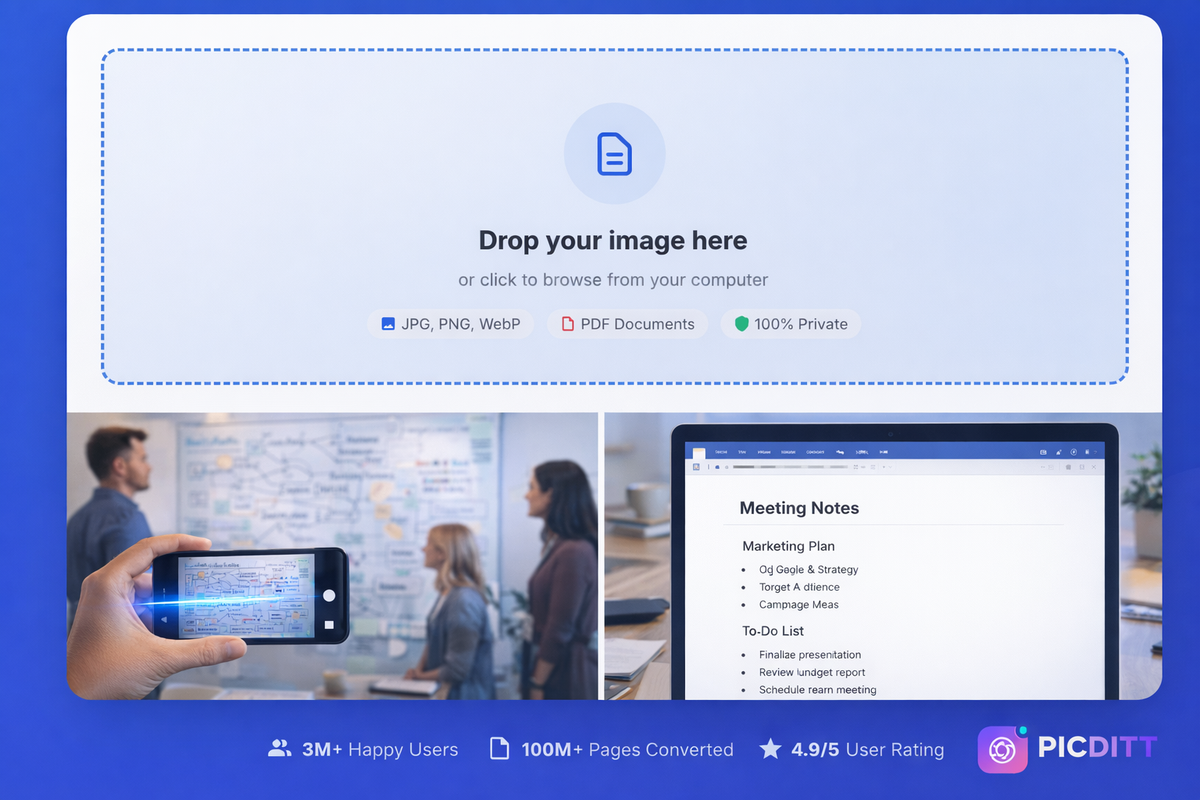
Task: Click the red PDF file icon
Action: (x=567, y=324)
